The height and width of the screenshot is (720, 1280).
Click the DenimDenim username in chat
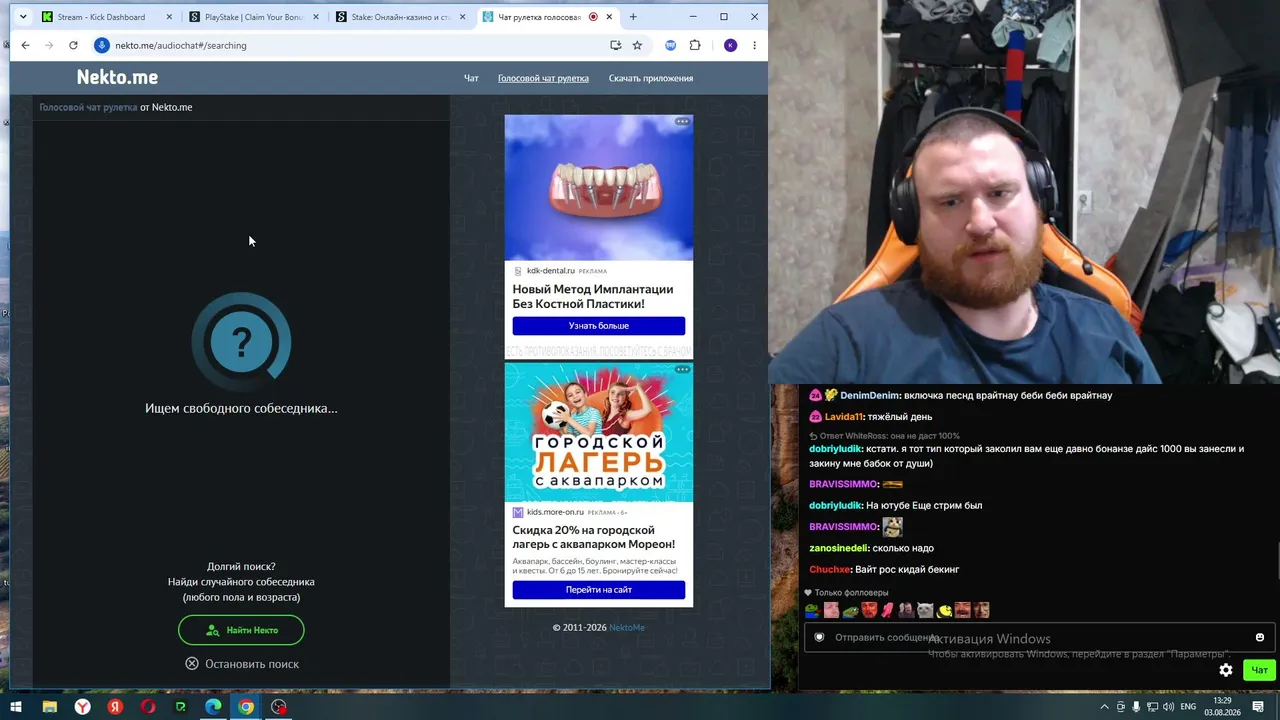pyautogui.click(x=870, y=396)
